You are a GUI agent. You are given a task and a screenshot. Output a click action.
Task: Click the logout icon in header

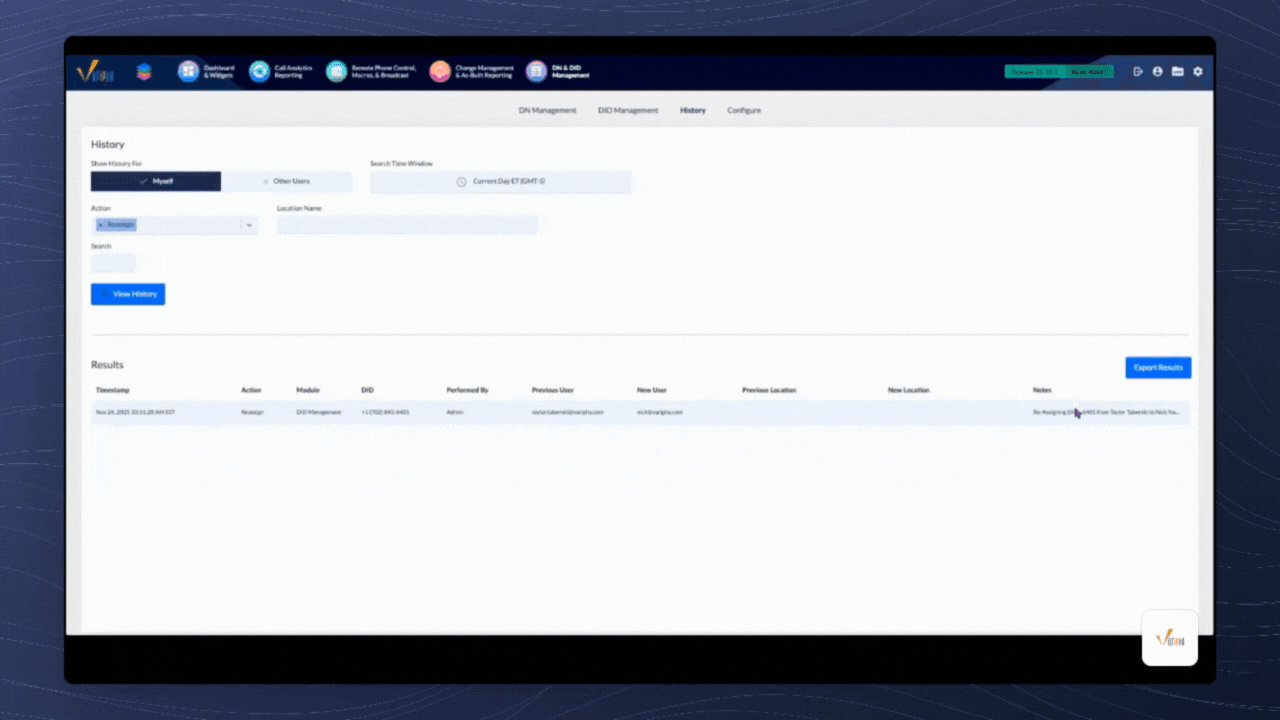point(1138,72)
